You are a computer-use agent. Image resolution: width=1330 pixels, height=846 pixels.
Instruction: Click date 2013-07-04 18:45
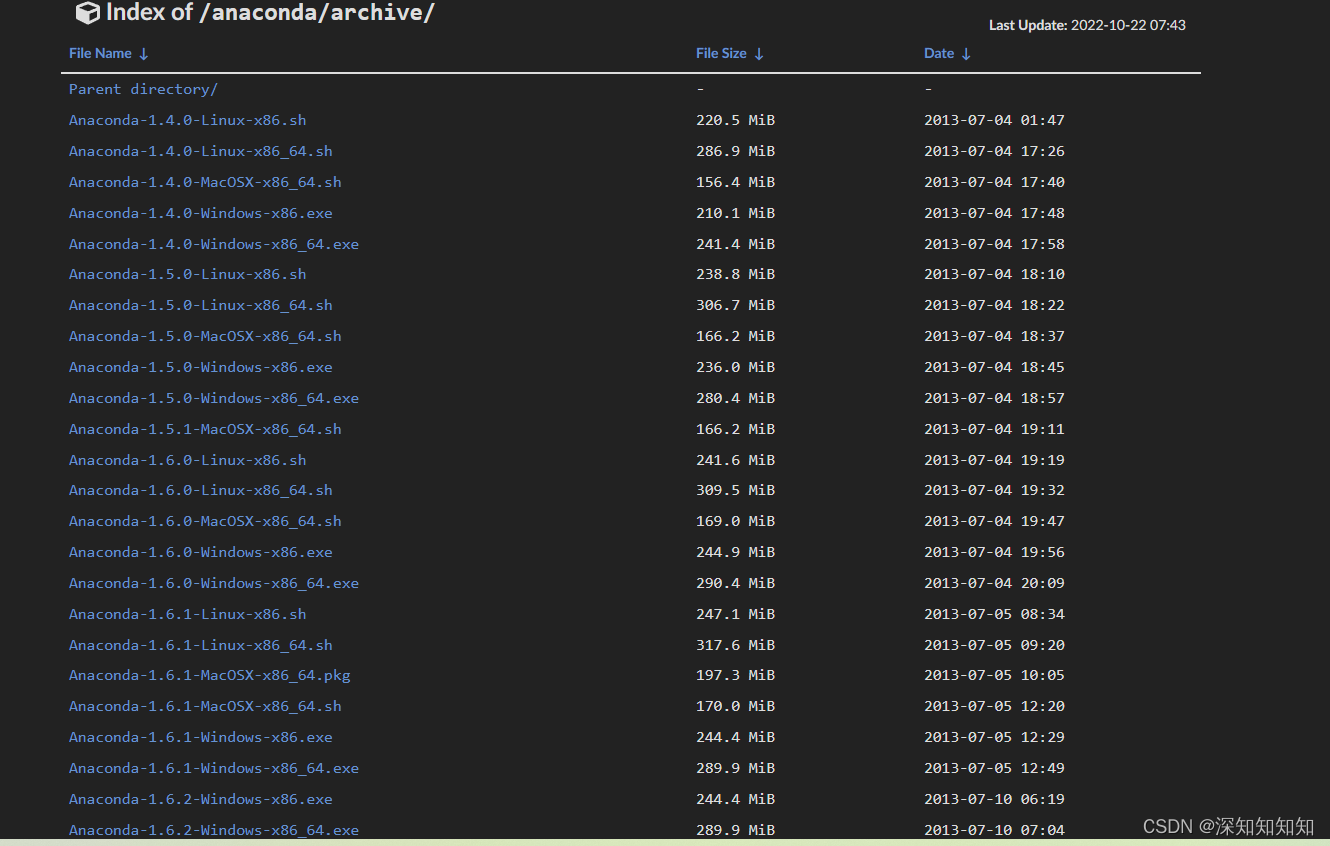click(x=994, y=367)
